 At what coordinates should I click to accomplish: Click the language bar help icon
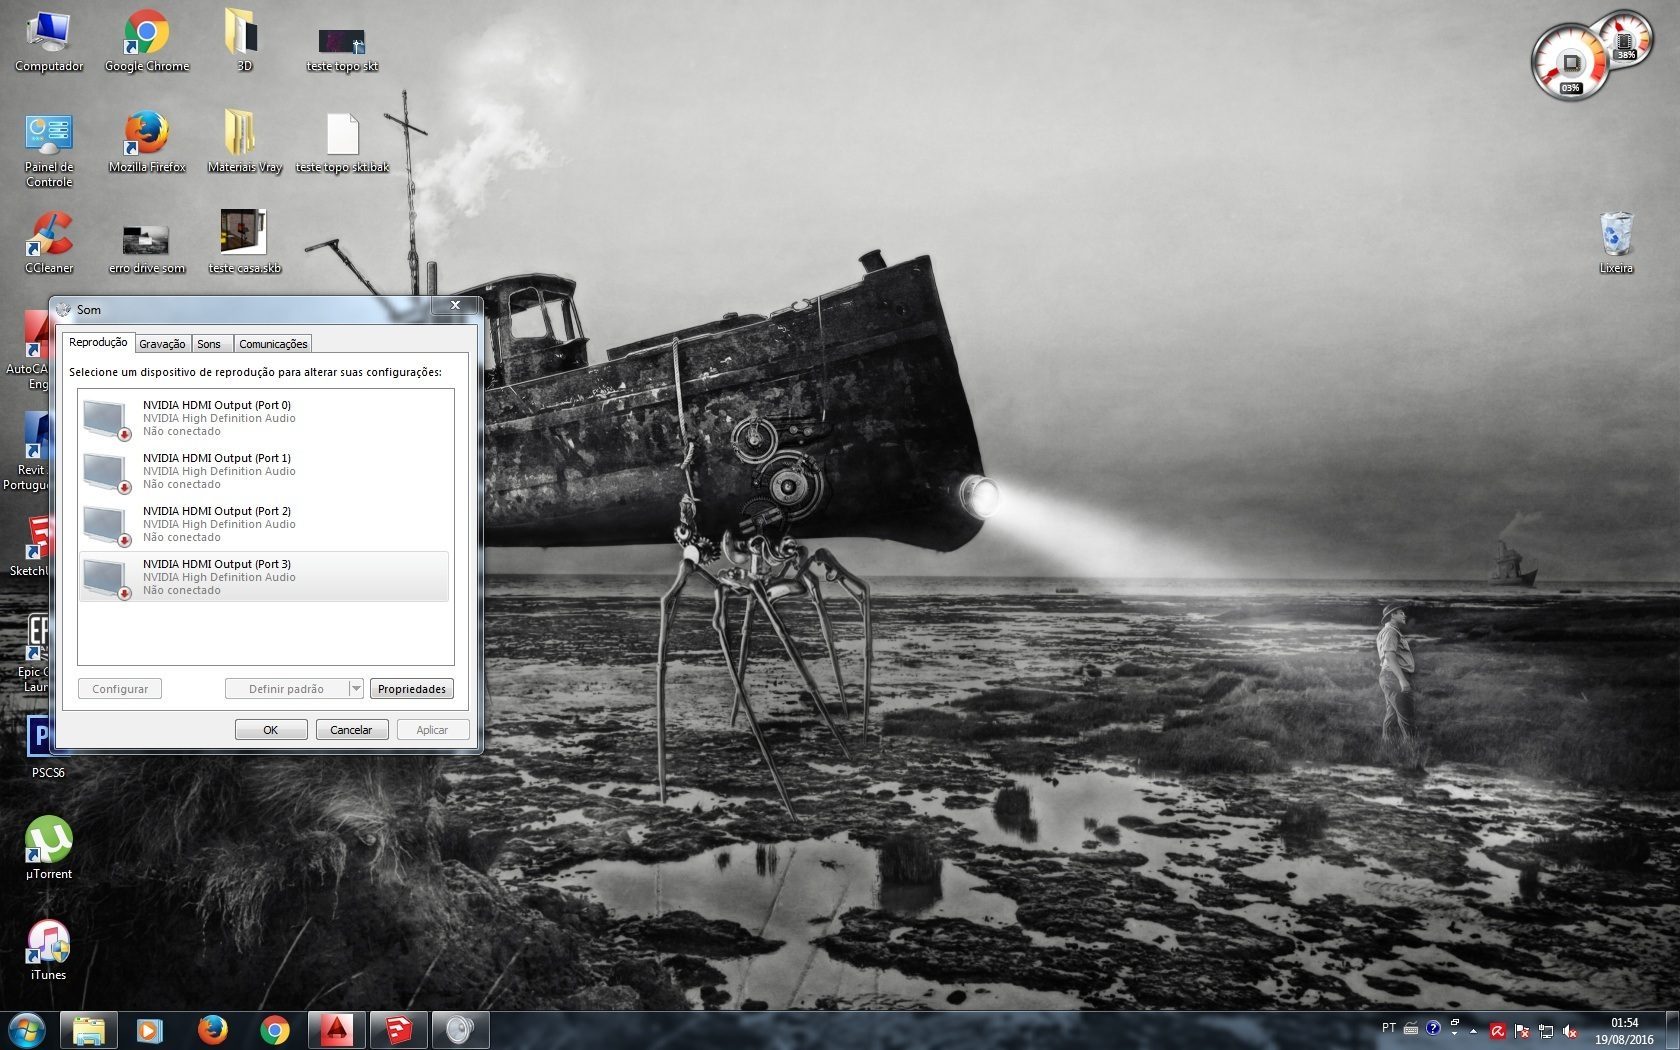tap(1433, 1027)
